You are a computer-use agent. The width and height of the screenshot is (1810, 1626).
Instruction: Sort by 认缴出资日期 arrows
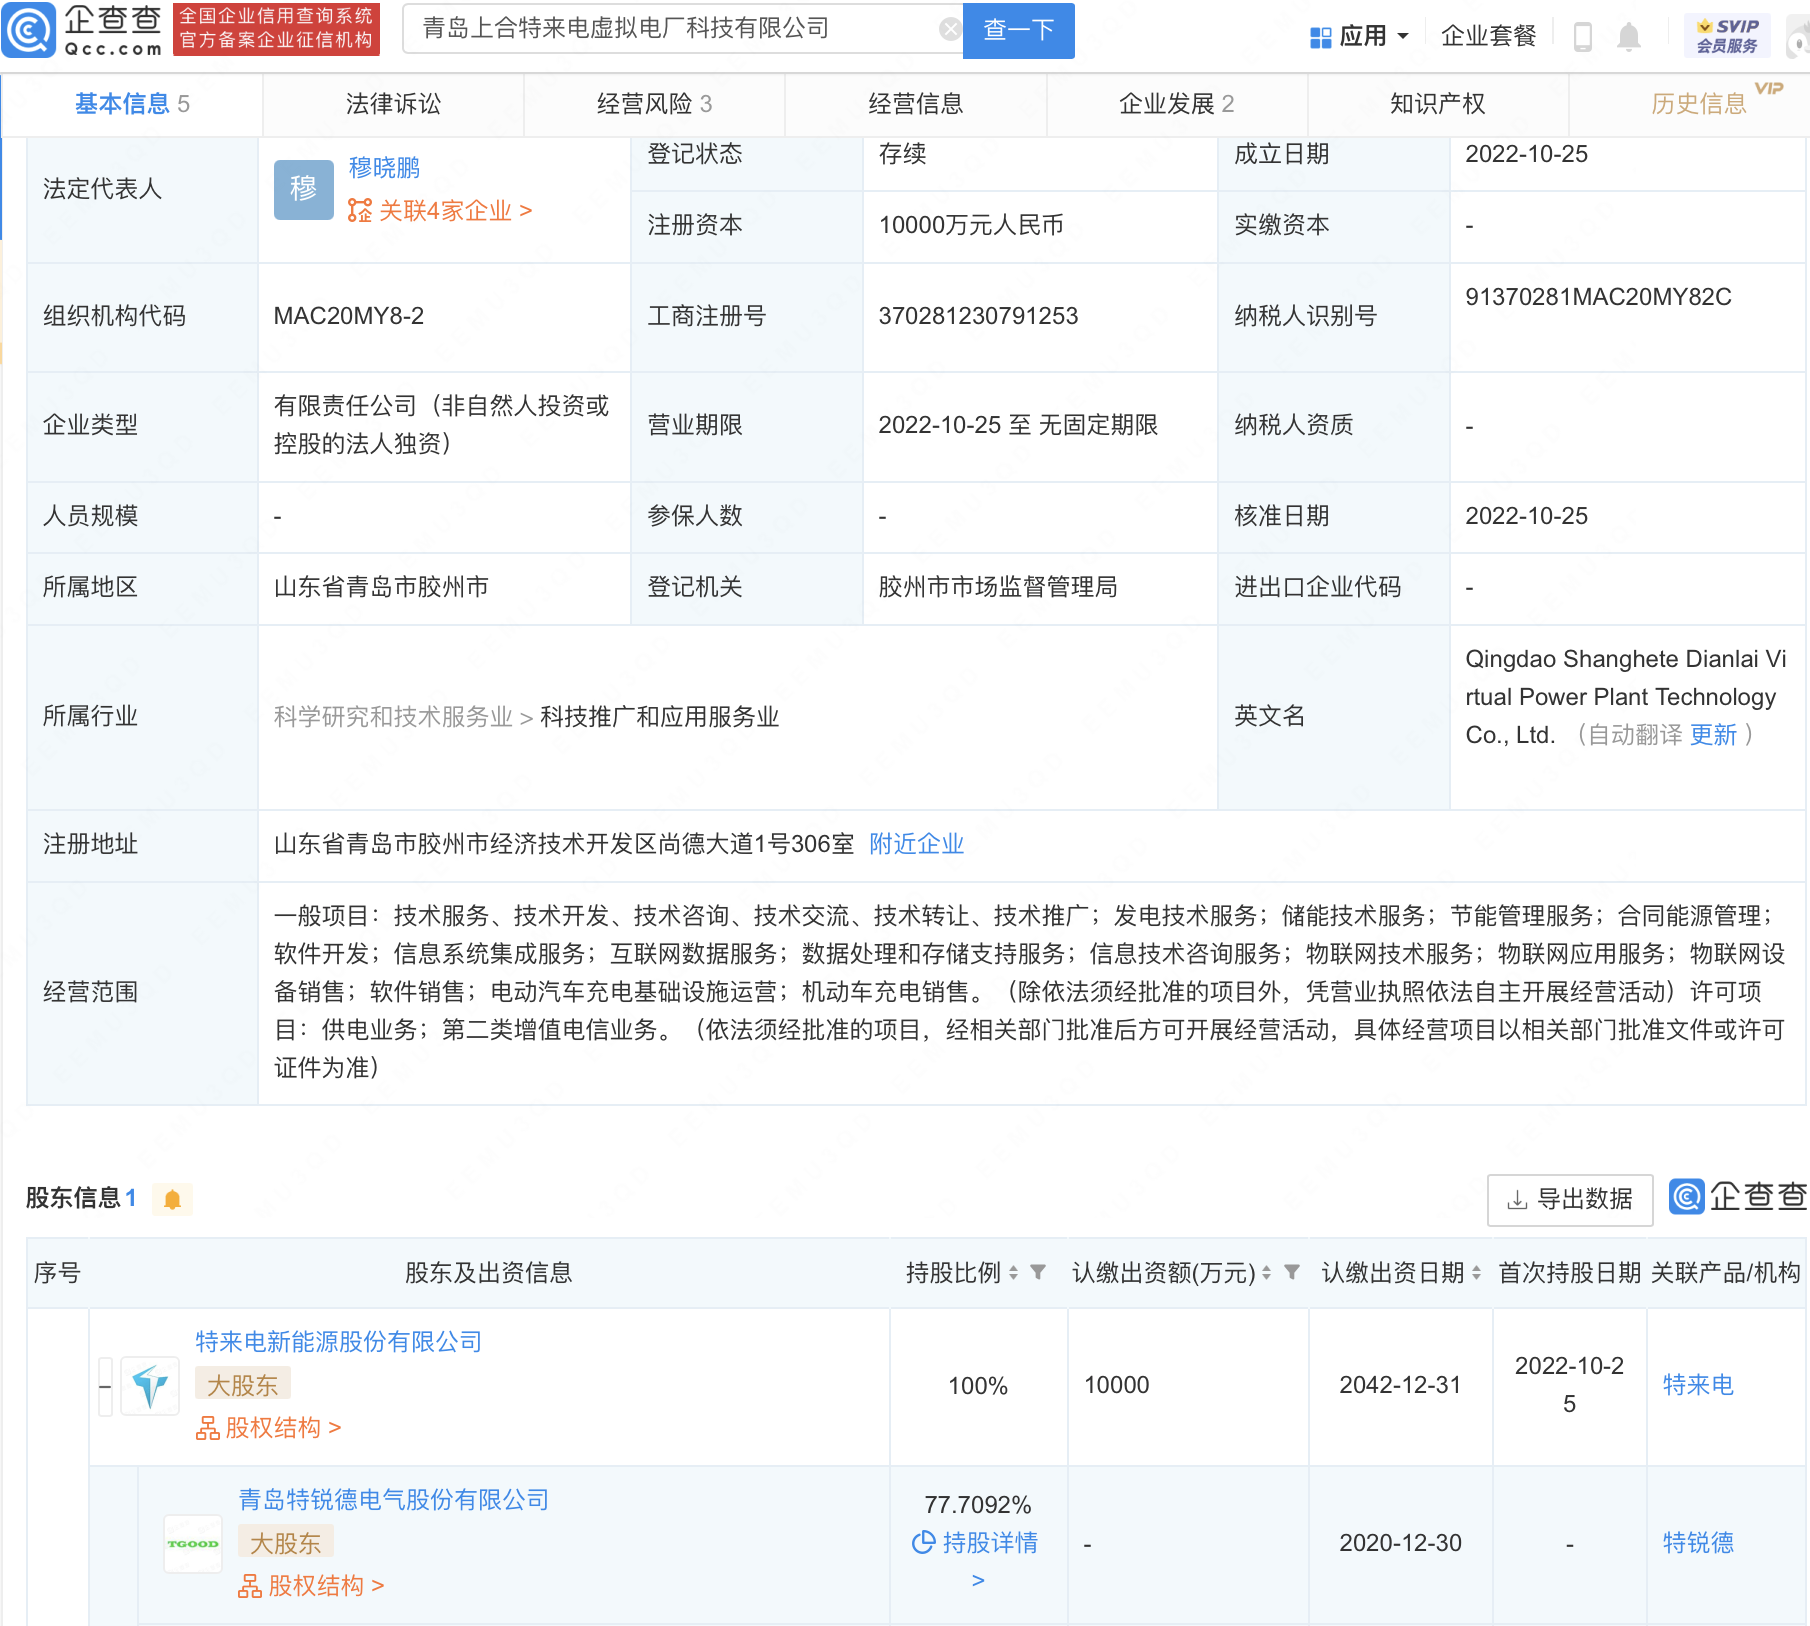click(x=1476, y=1273)
